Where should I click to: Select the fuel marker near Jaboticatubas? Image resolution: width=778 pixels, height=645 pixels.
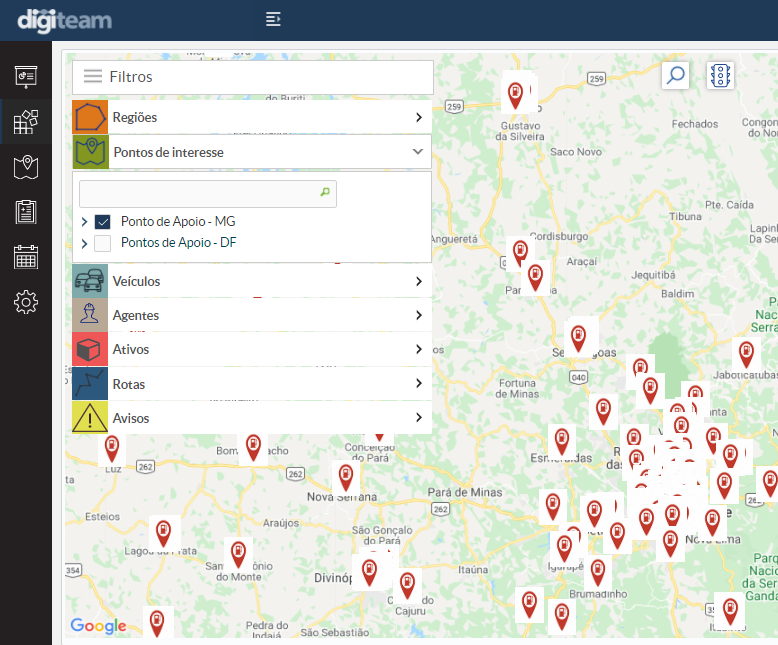[x=746, y=354]
